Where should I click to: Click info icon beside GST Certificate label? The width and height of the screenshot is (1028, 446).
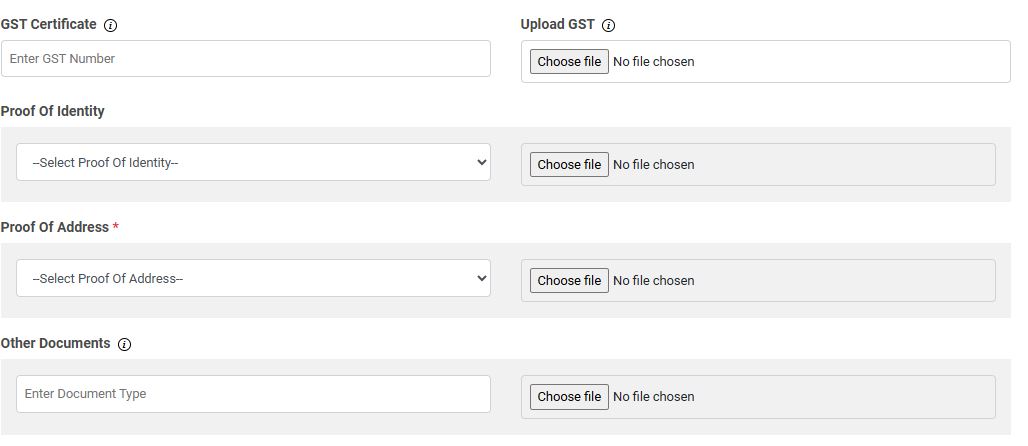point(111,26)
